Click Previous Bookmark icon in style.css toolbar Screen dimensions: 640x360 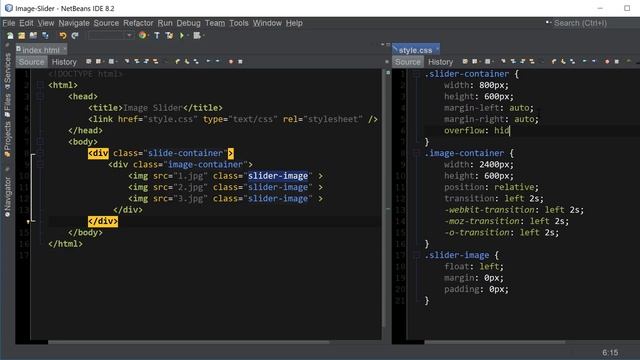(x=554, y=61)
